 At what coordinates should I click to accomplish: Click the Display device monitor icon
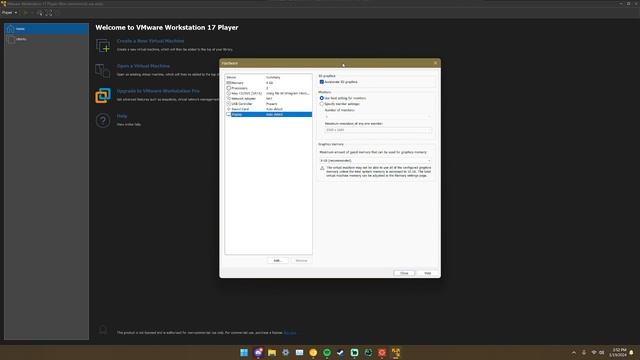229,115
